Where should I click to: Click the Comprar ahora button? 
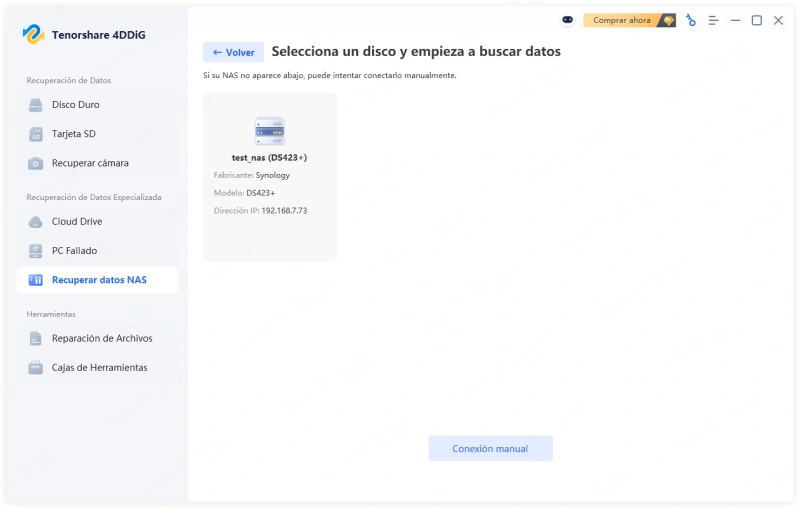tap(630, 20)
